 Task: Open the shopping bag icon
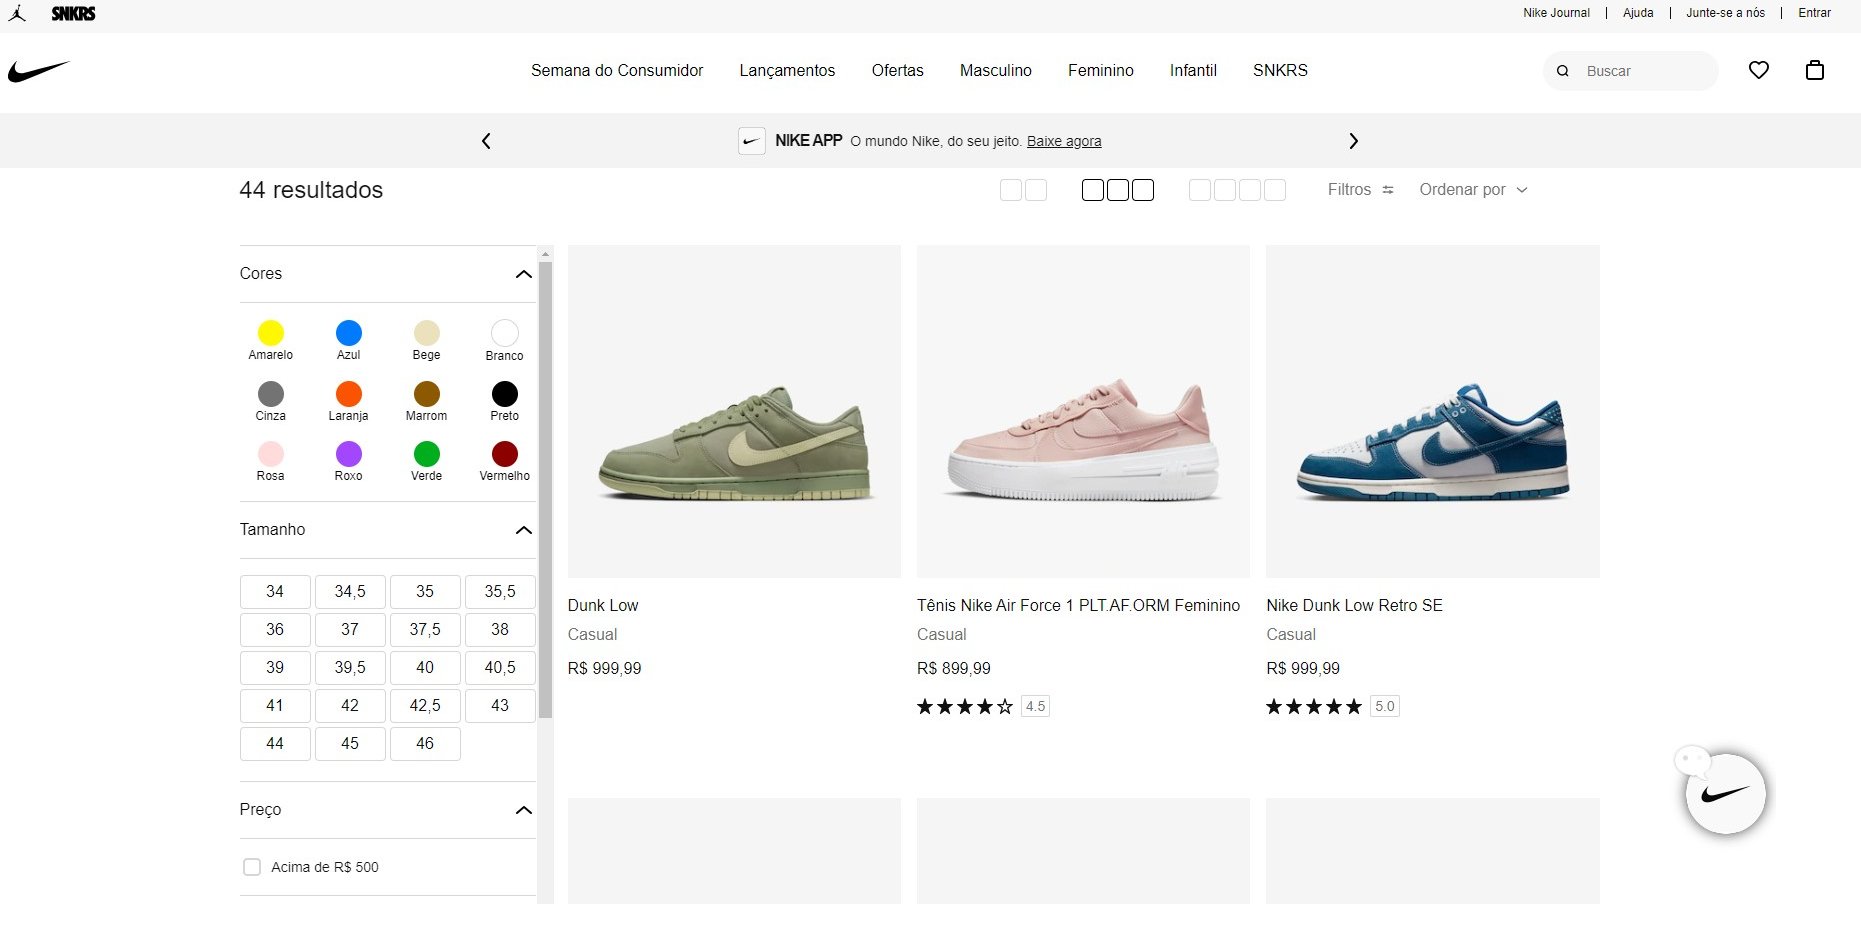pyautogui.click(x=1814, y=70)
